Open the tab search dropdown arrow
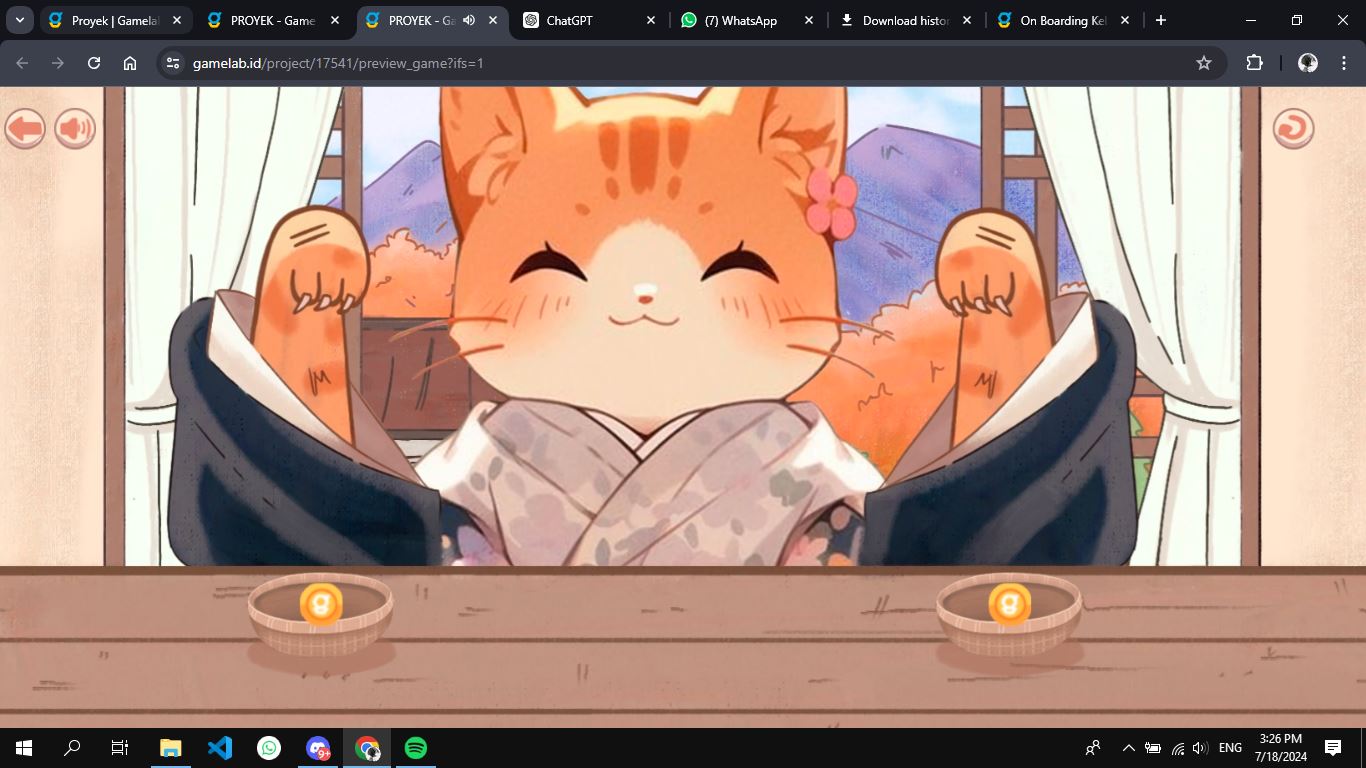1366x768 pixels. point(19,21)
